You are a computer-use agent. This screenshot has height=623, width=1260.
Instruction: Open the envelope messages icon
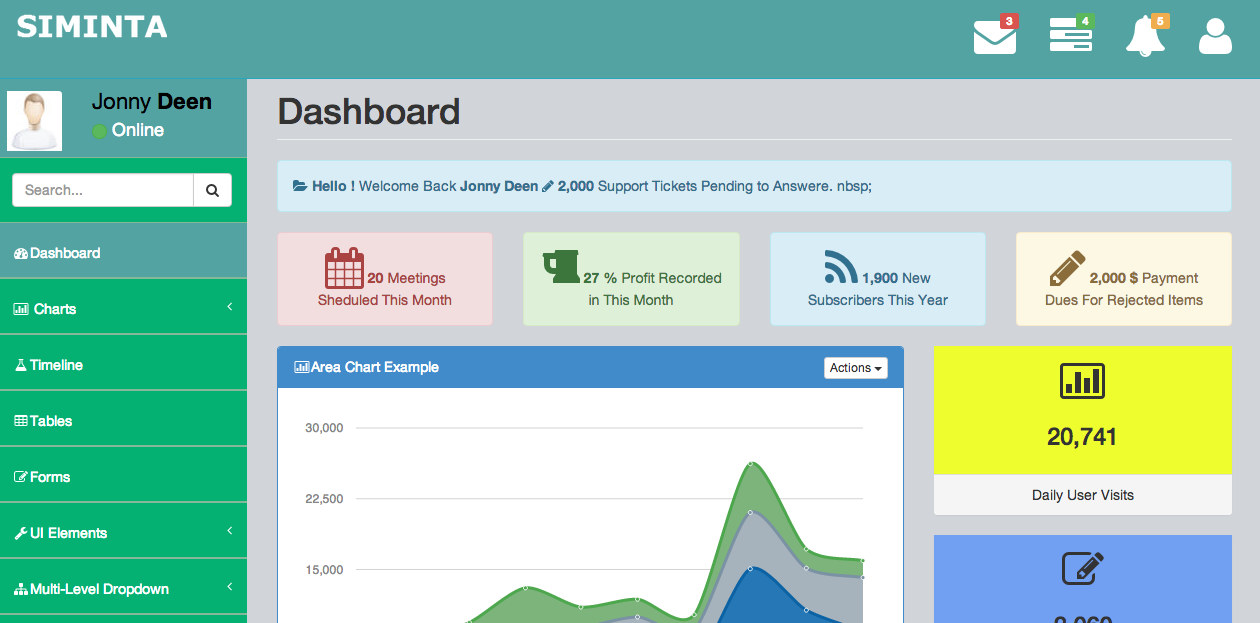(994, 37)
